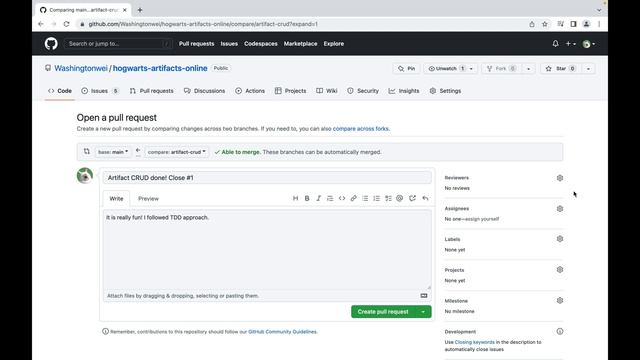Click the Markdown supported icon below the editor
This screenshot has height=360, width=640.
[x=424, y=296]
